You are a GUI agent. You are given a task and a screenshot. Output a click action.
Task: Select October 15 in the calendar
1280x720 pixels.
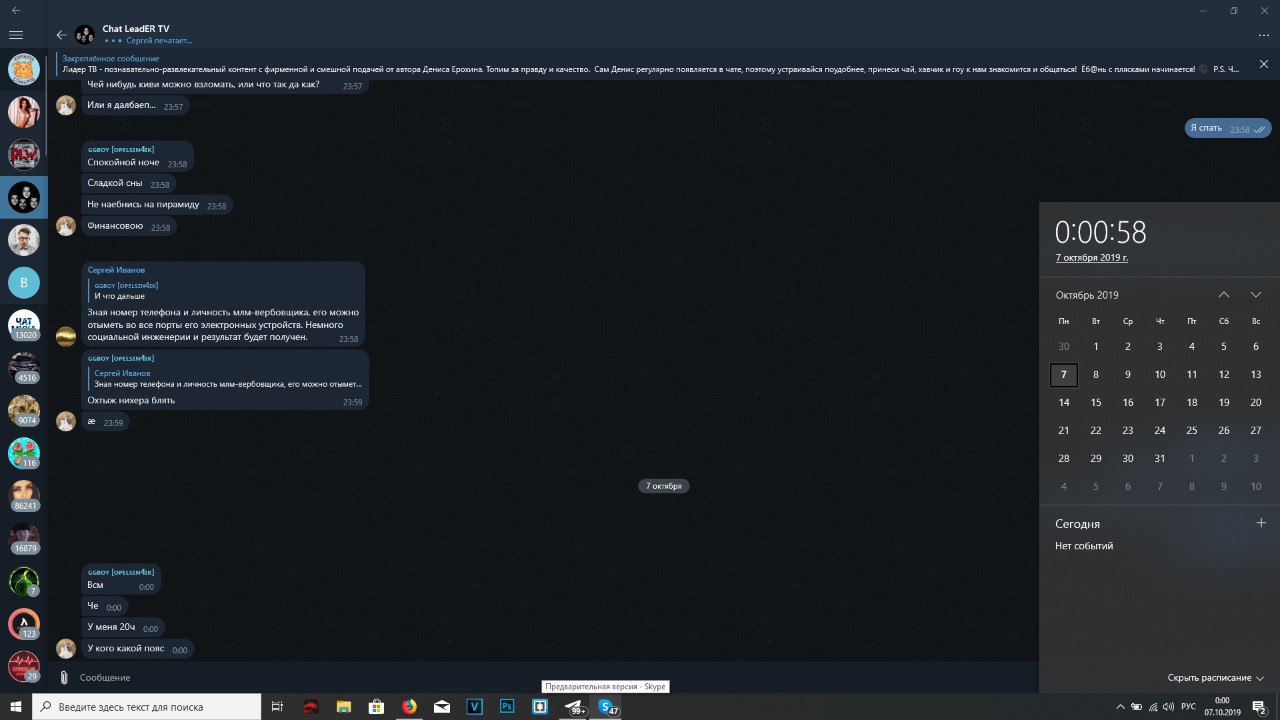1096,402
